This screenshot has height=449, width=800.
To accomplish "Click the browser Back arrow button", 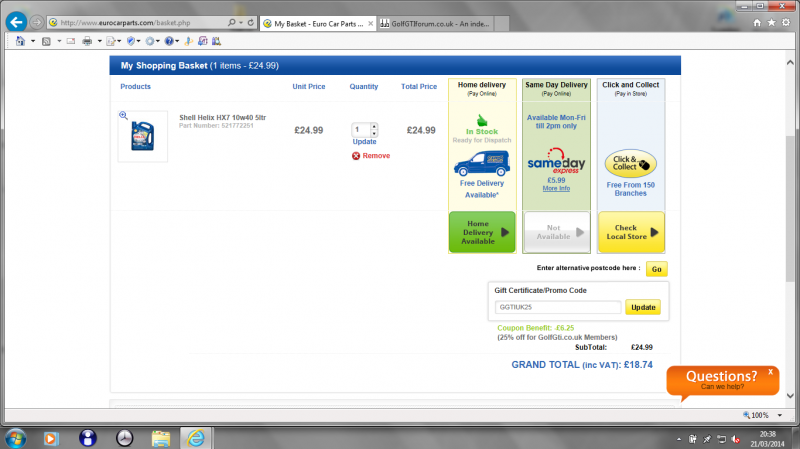I will point(16,21).
